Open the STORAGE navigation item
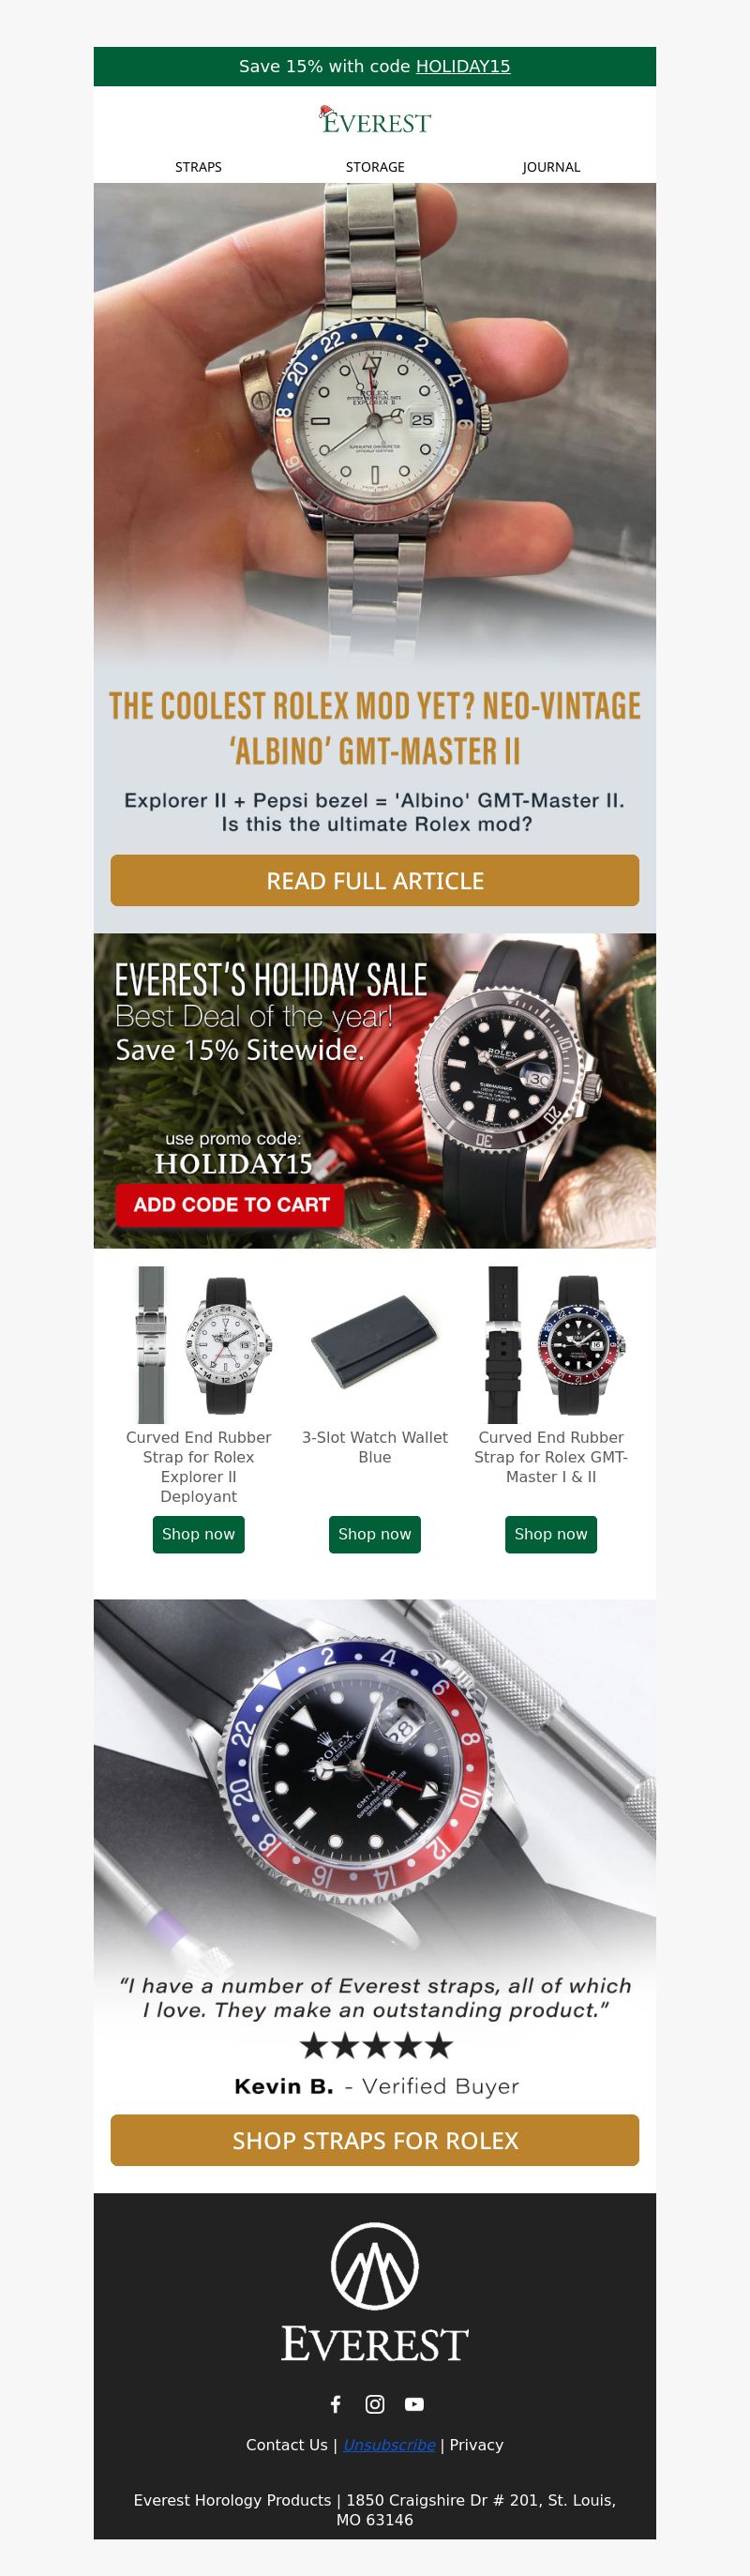This screenshot has width=750, height=2576. click(x=375, y=167)
